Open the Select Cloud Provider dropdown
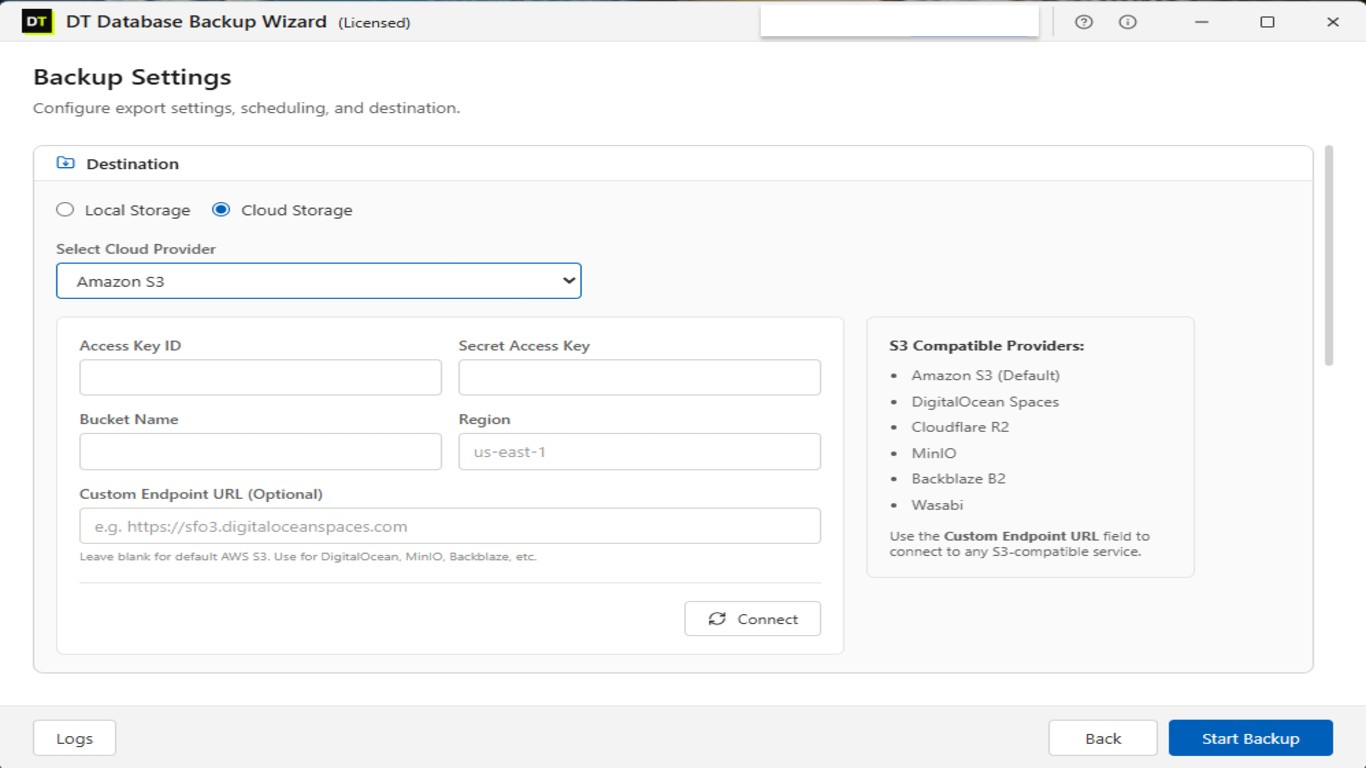Screen dimensions: 1366x768 pyautogui.click(x=318, y=281)
